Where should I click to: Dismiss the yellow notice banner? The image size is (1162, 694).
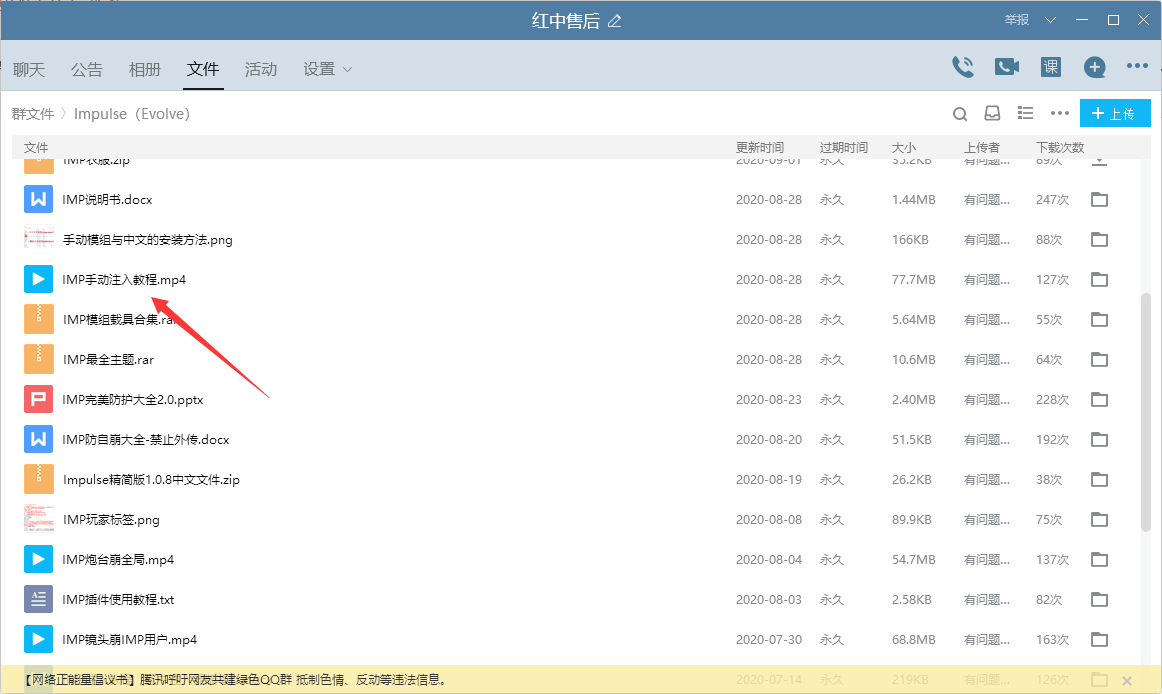(1126, 681)
